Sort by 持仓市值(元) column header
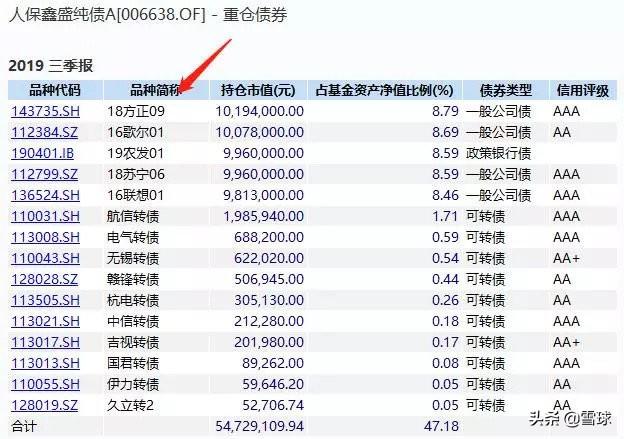 (x=258, y=90)
